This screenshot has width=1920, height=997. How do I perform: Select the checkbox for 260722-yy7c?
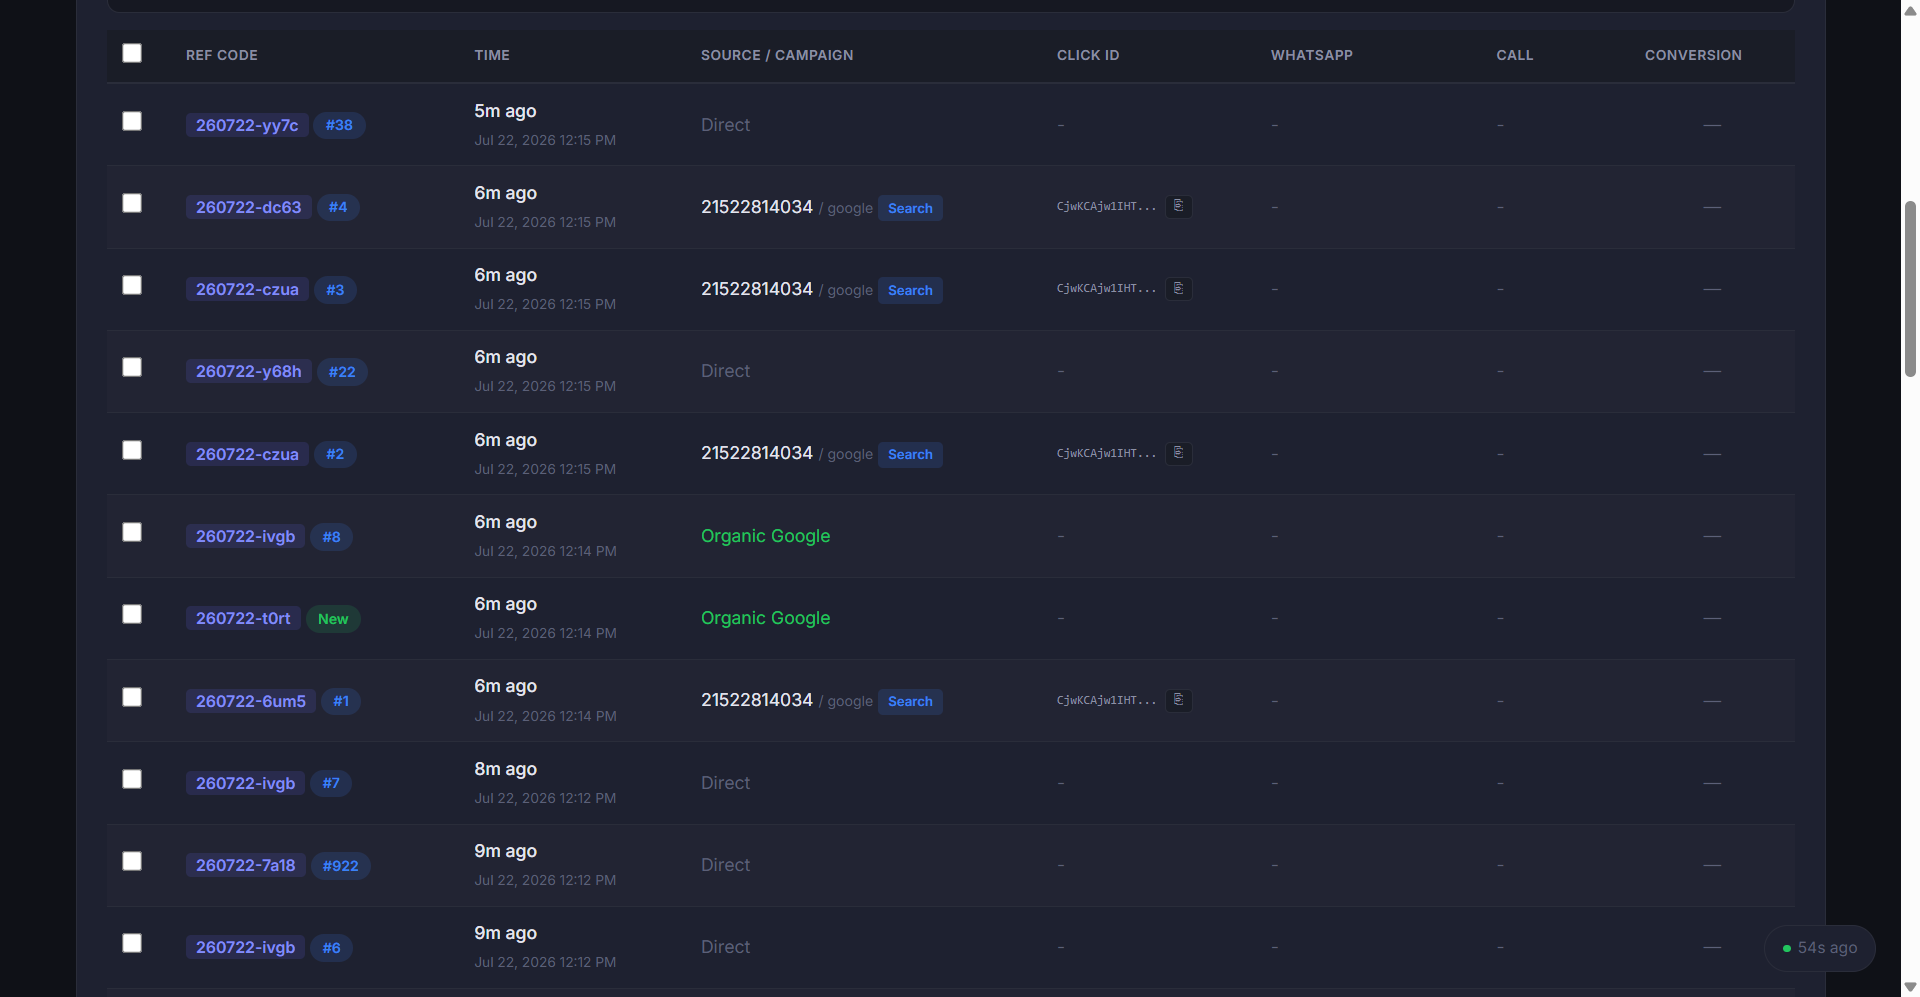pyautogui.click(x=132, y=121)
